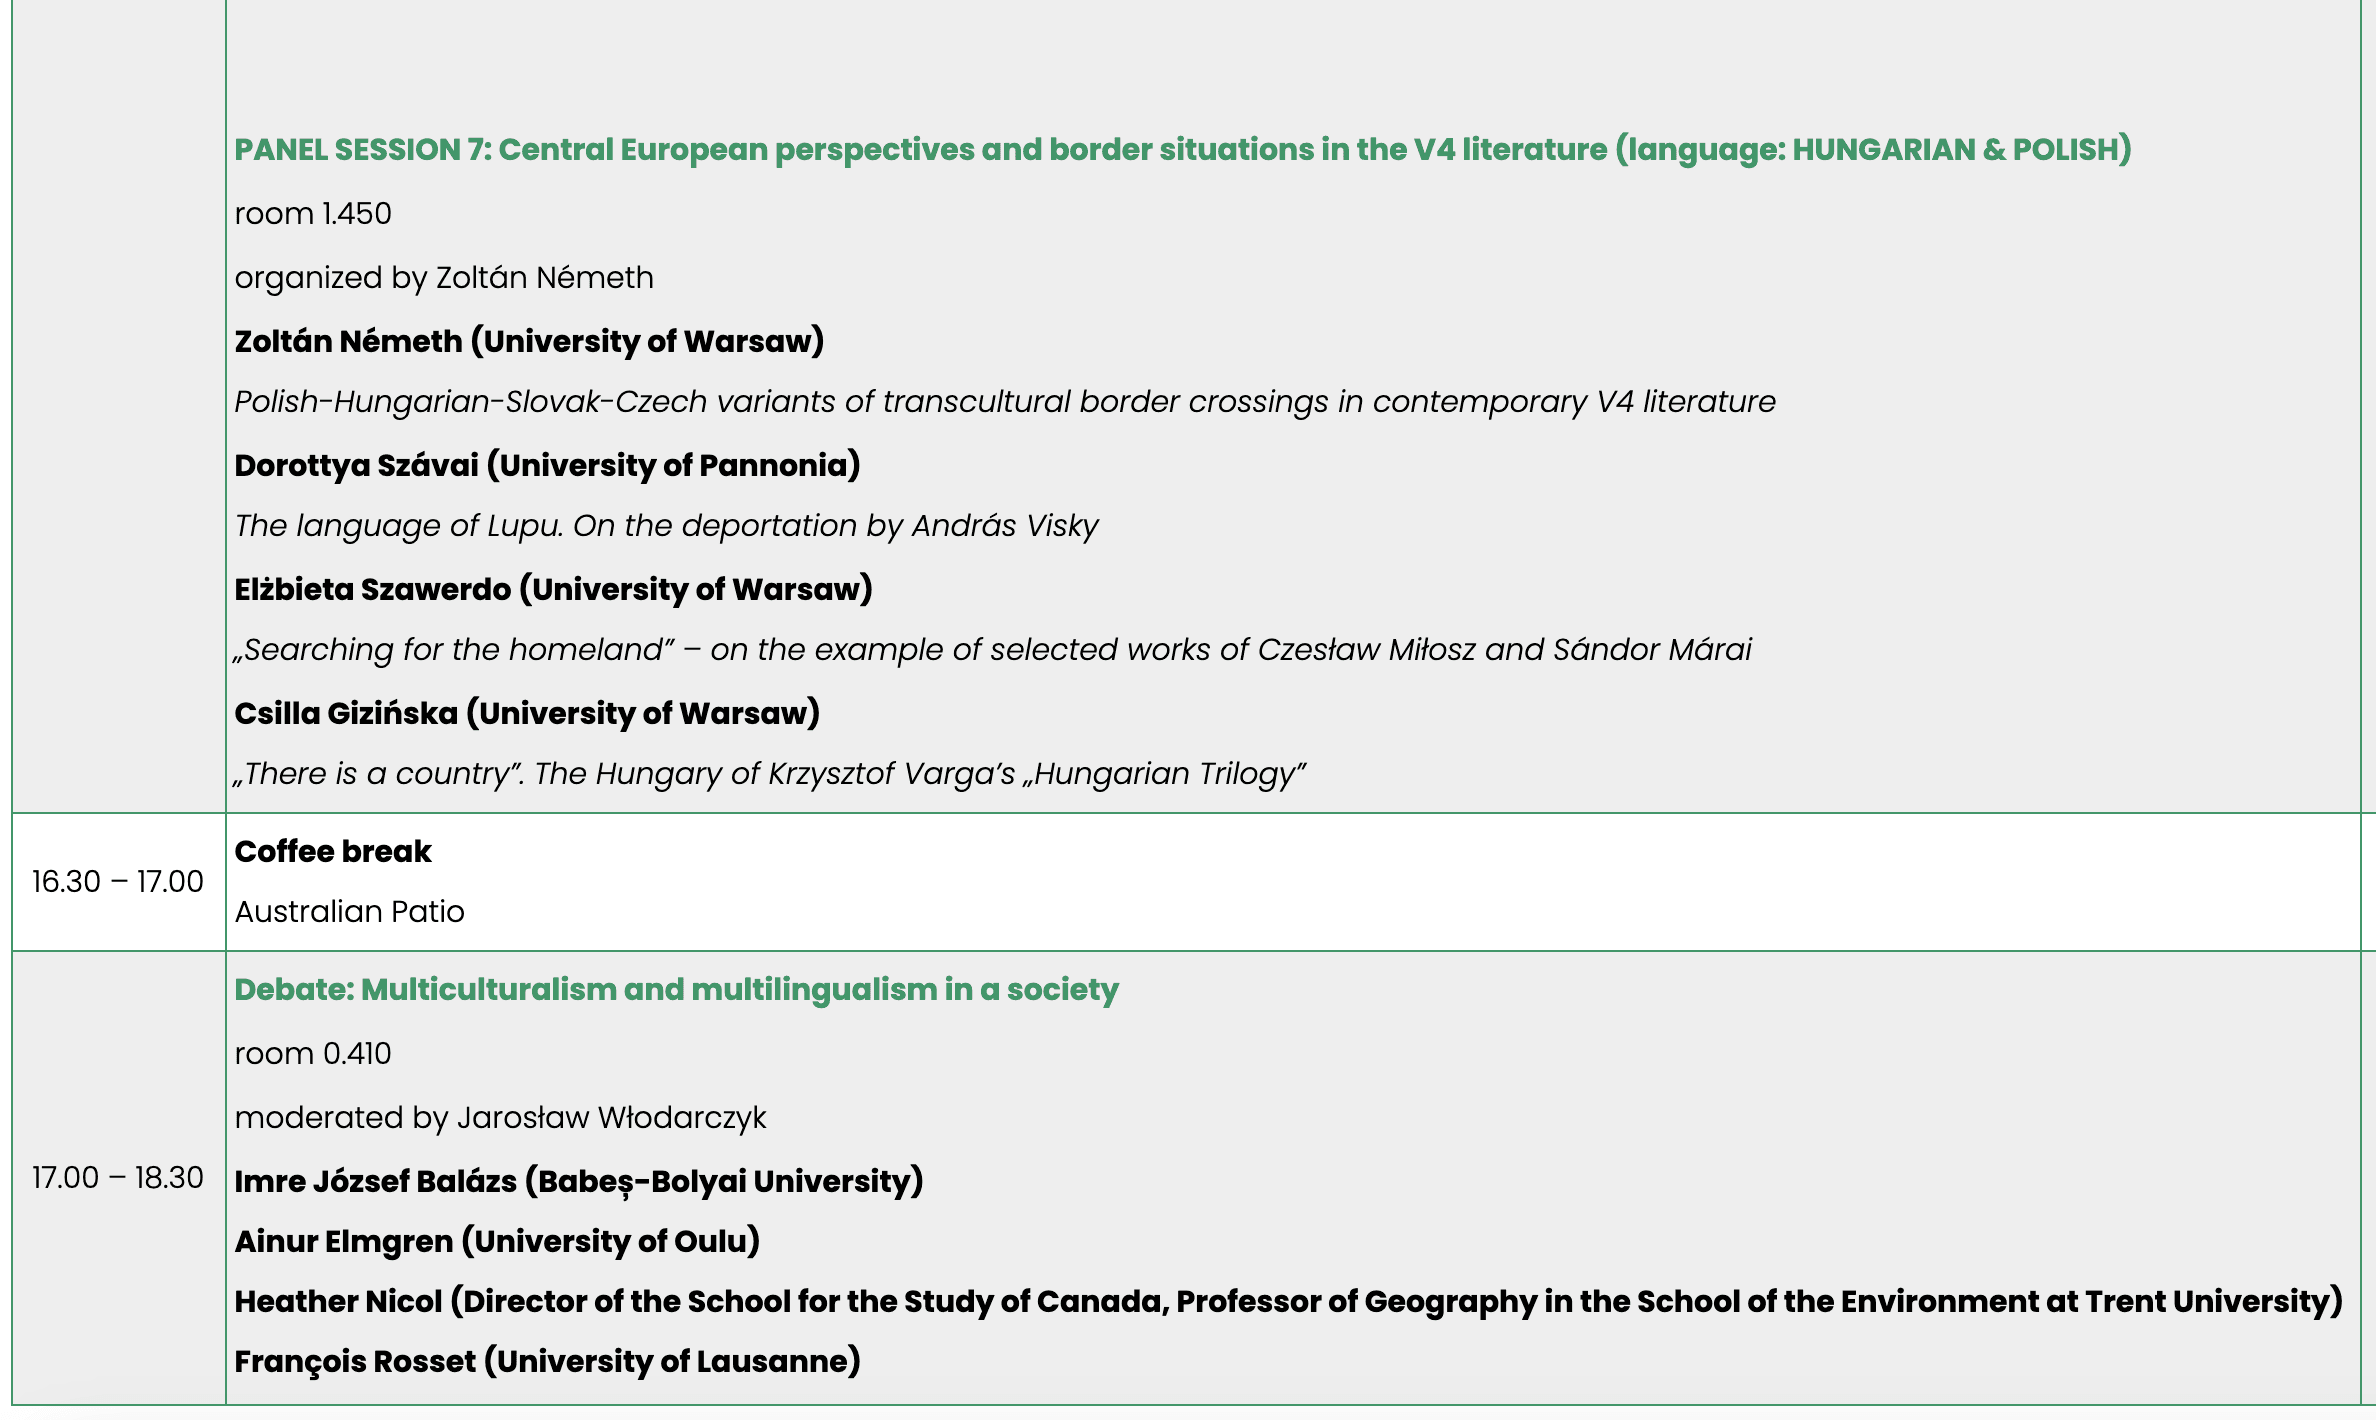This screenshot has width=2376, height=1420.
Task: Click the Australian Patio location text
Action: point(349,912)
